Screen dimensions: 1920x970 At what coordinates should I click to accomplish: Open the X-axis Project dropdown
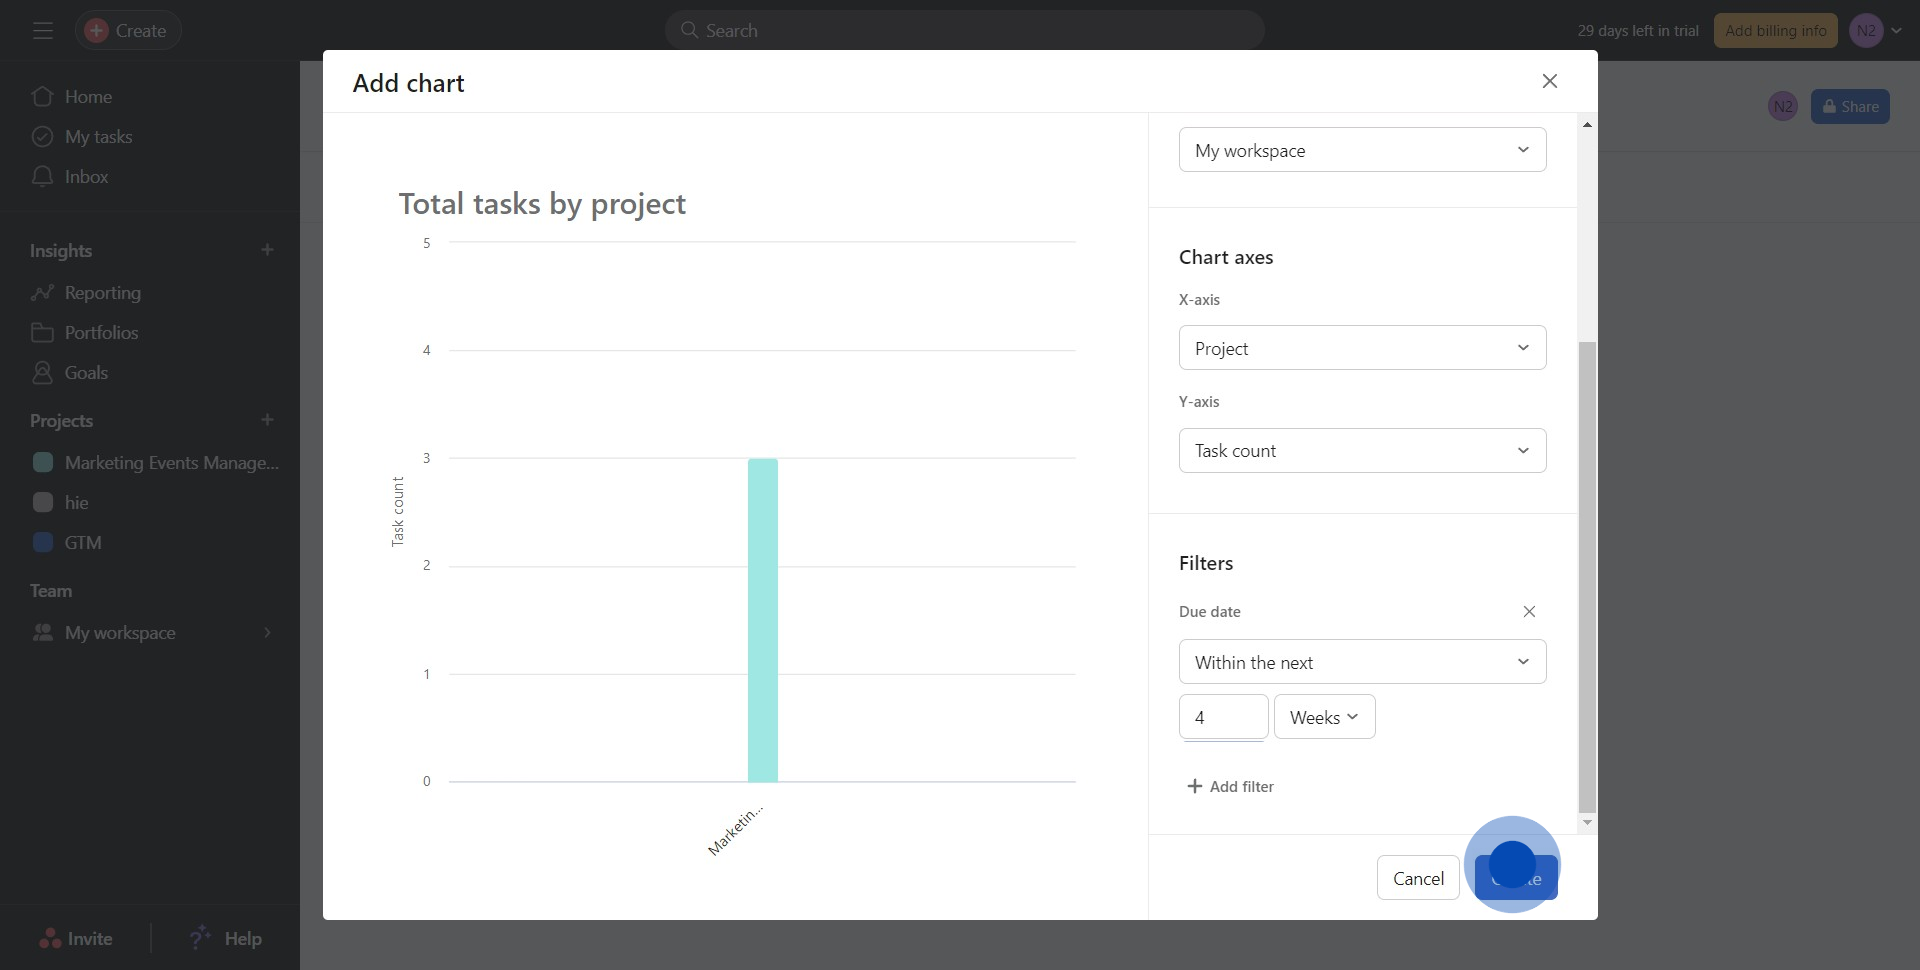tap(1361, 348)
